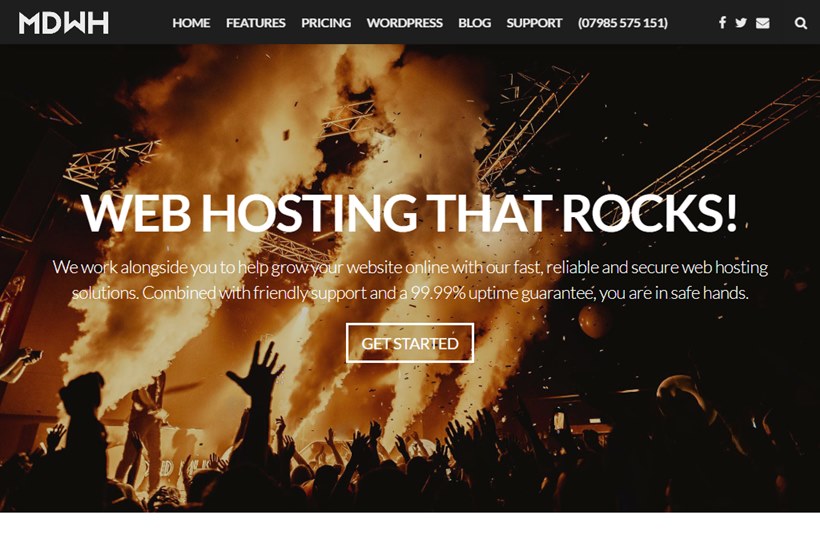820x548 pixels.
Task: Click the raised hand silhouette in crowd
Action: (257, 371)
